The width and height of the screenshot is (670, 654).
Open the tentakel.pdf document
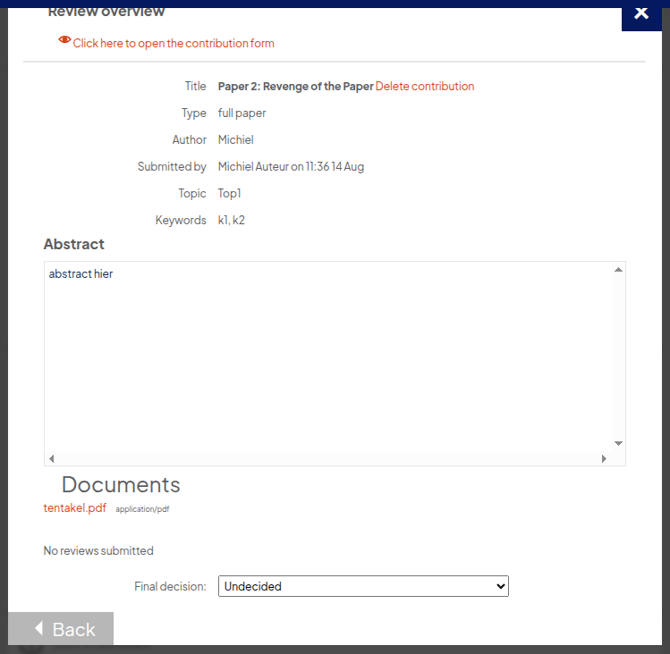point(75,508)
